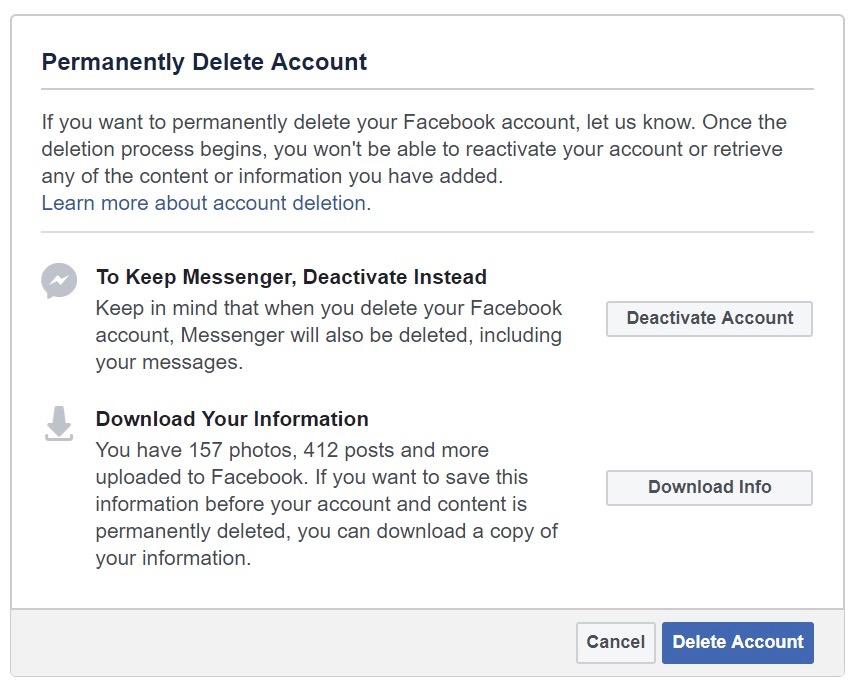
Task: Open Learn more about account deletion link
Action: coord(203,203)
